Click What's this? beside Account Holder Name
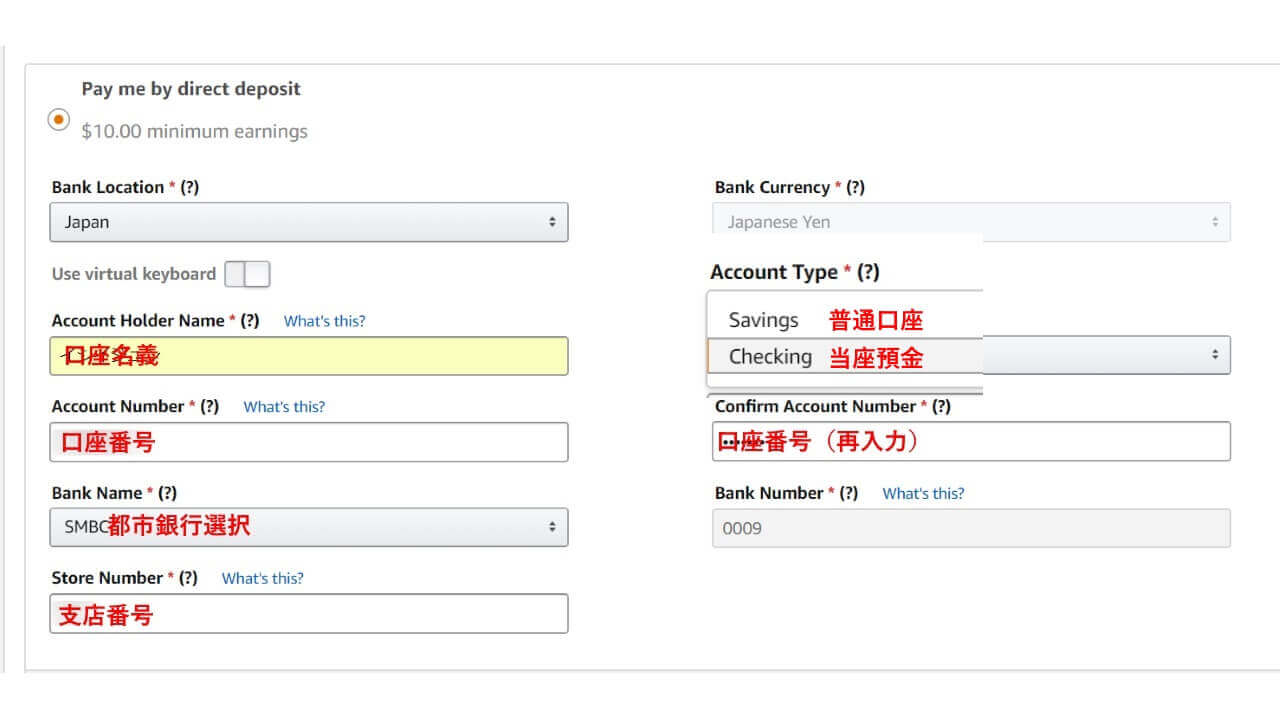 point(324,321)
